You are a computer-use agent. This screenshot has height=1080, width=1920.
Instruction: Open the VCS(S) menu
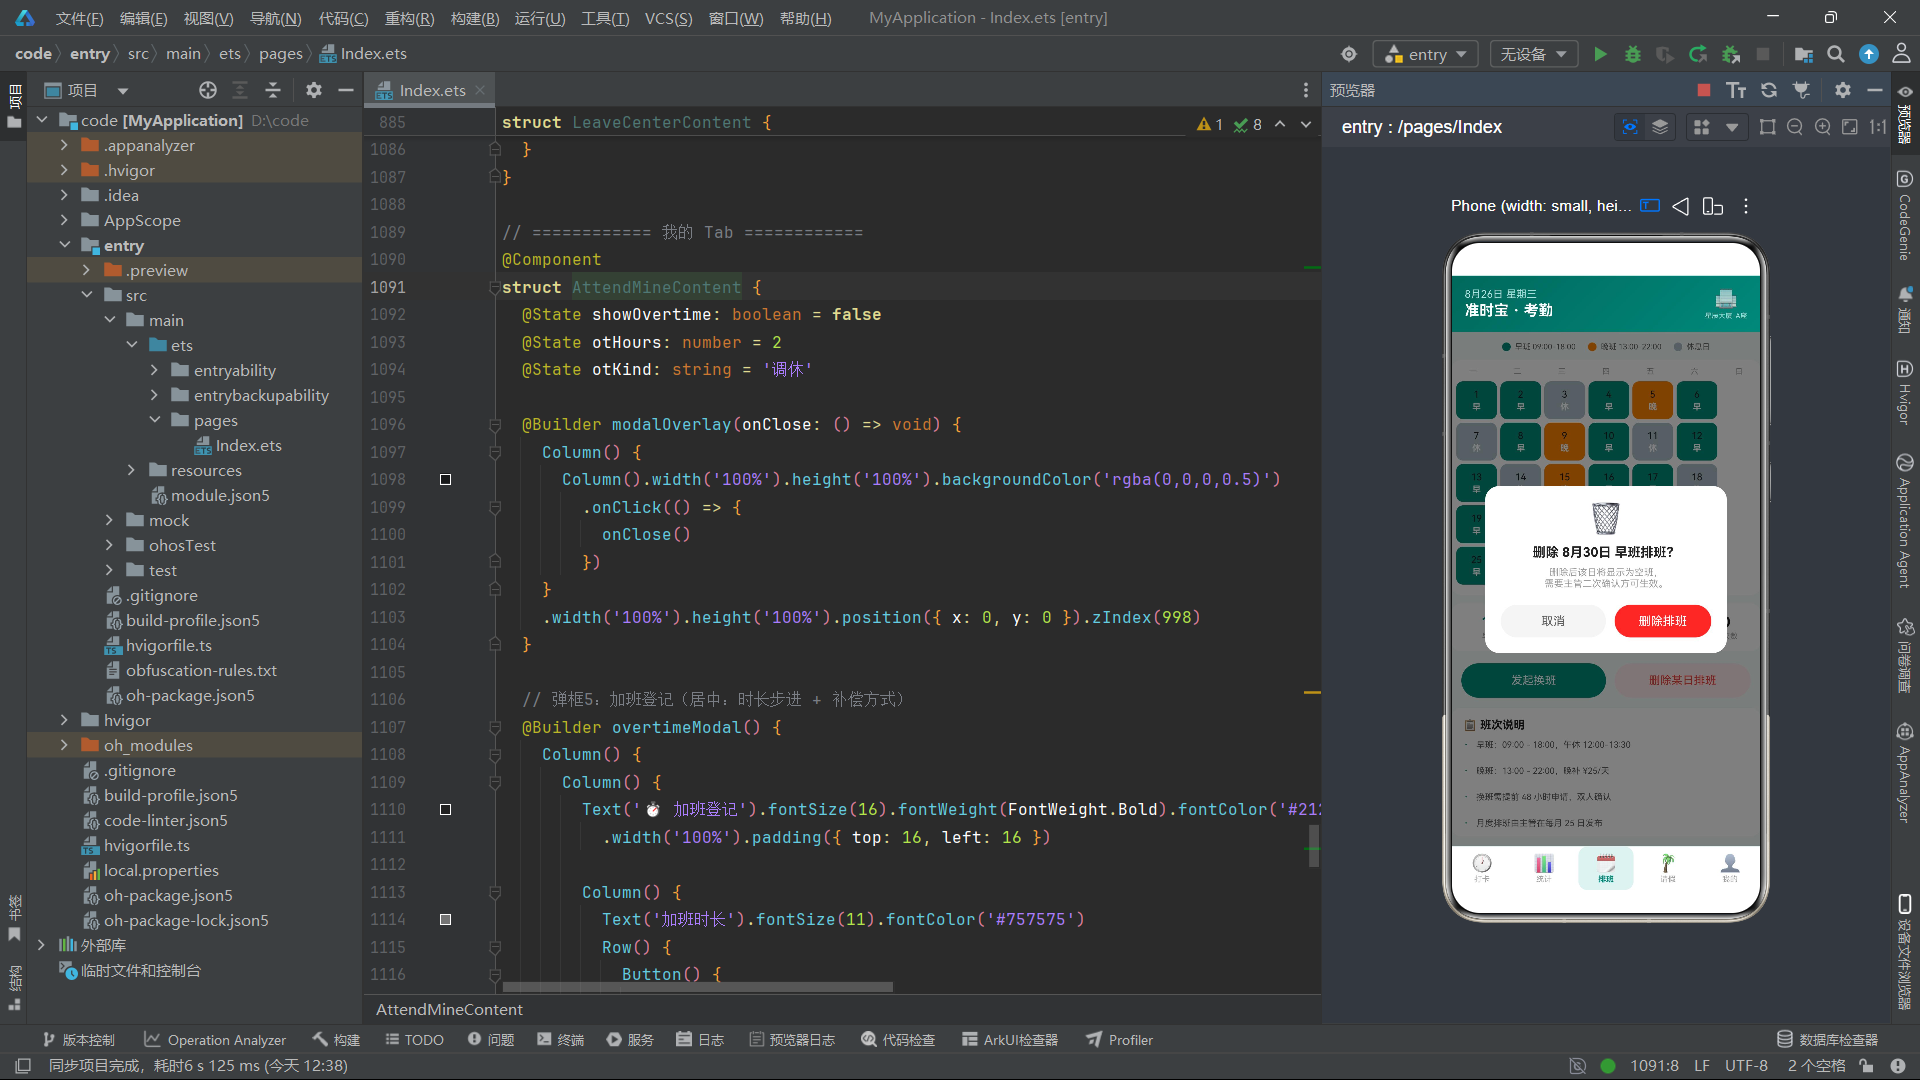(668, 18)
